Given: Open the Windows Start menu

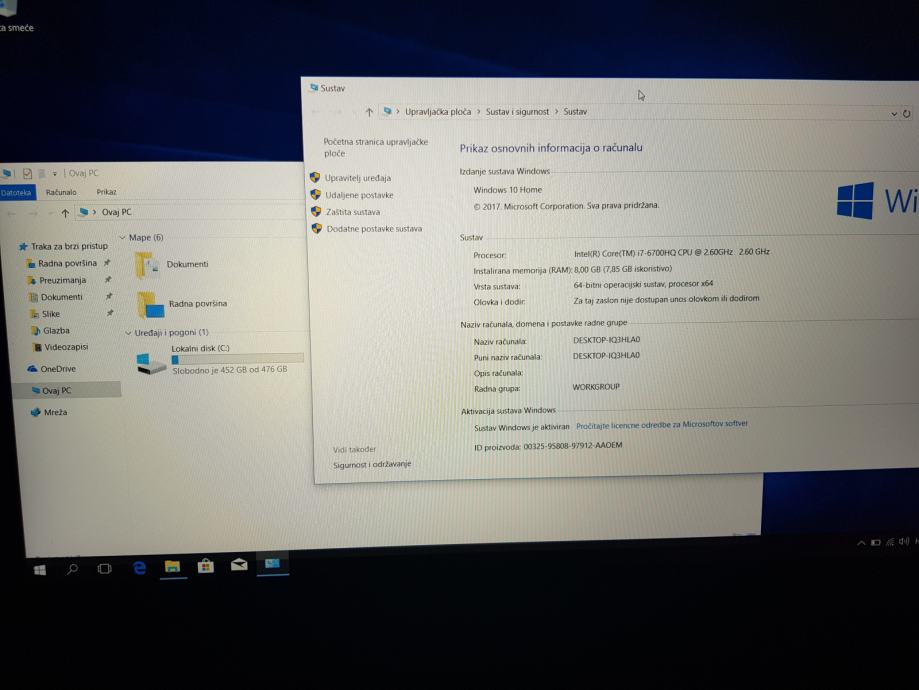Looking at the screenshot, I should coord(40,570).
